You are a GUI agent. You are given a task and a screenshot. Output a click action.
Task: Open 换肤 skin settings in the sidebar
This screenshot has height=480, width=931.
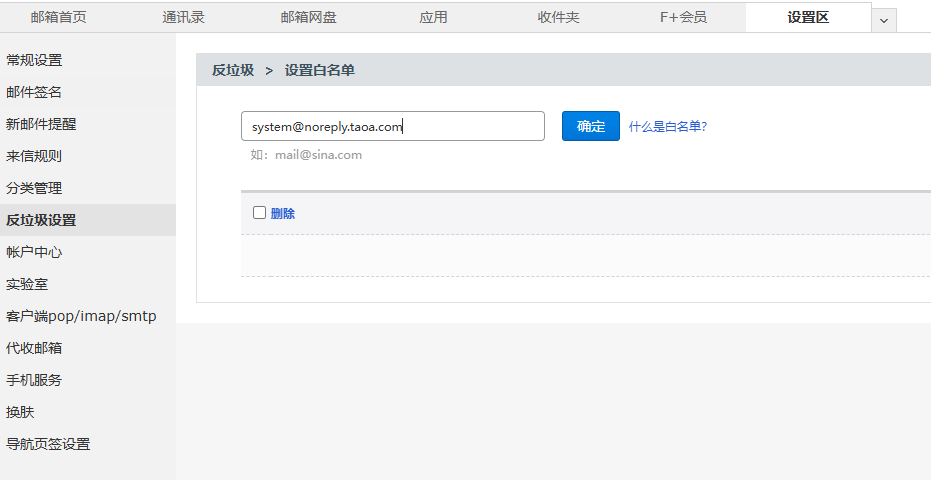click(20, 412)
